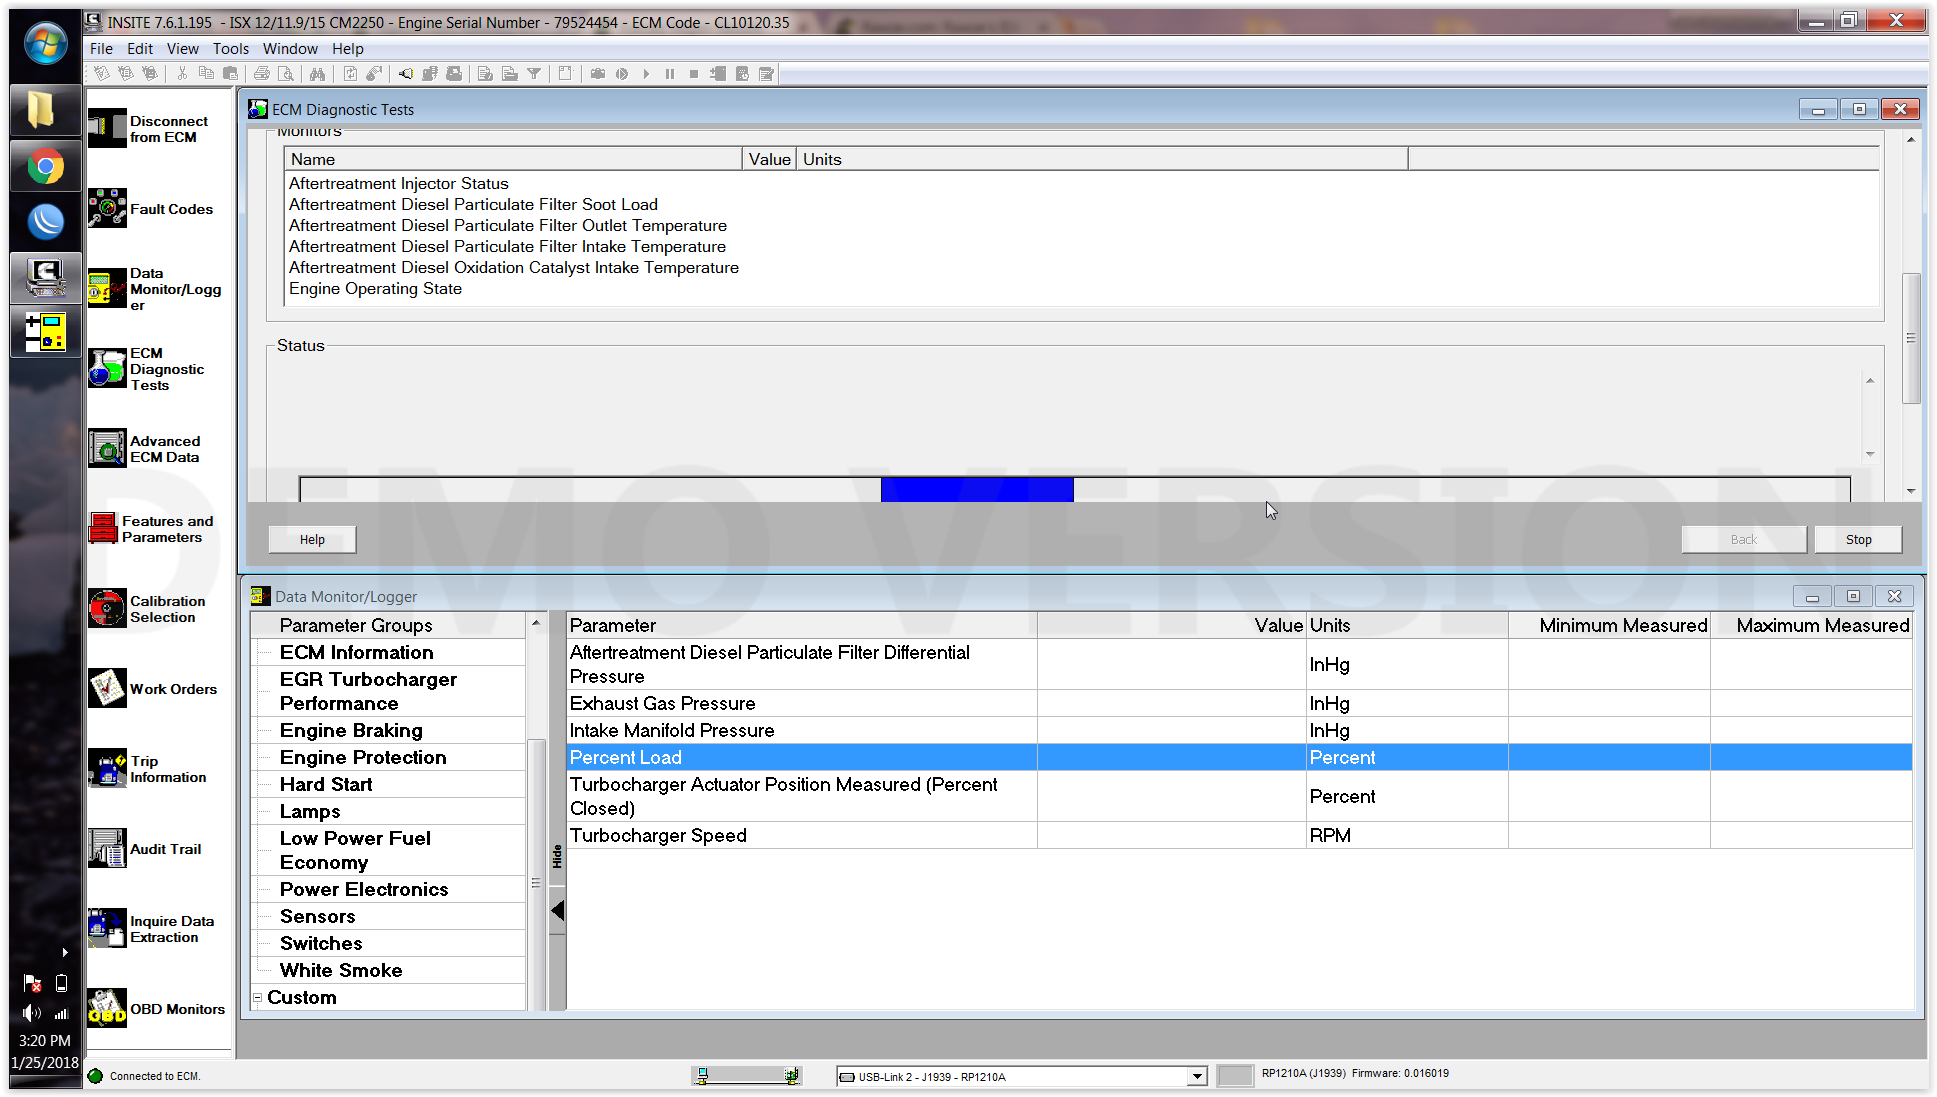
Task: Select the Sensors parameter group
Action: pyautogui.click(x=317, y=916)
